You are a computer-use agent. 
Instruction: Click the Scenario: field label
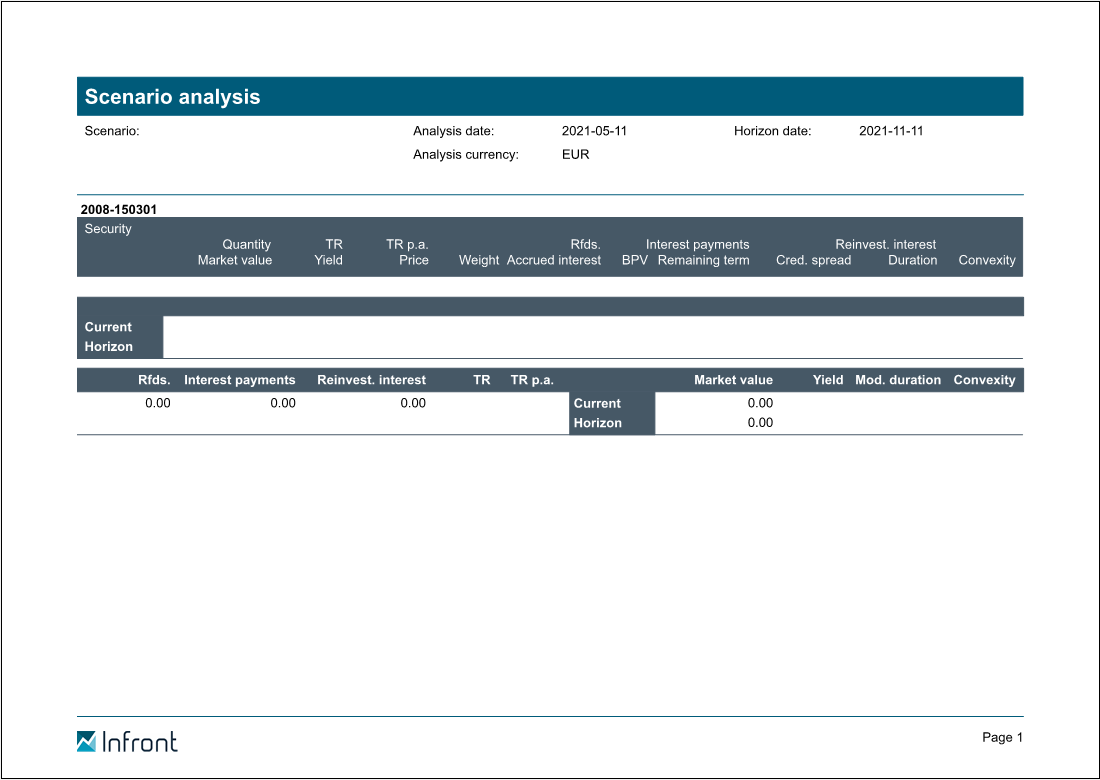coord(112,131)
